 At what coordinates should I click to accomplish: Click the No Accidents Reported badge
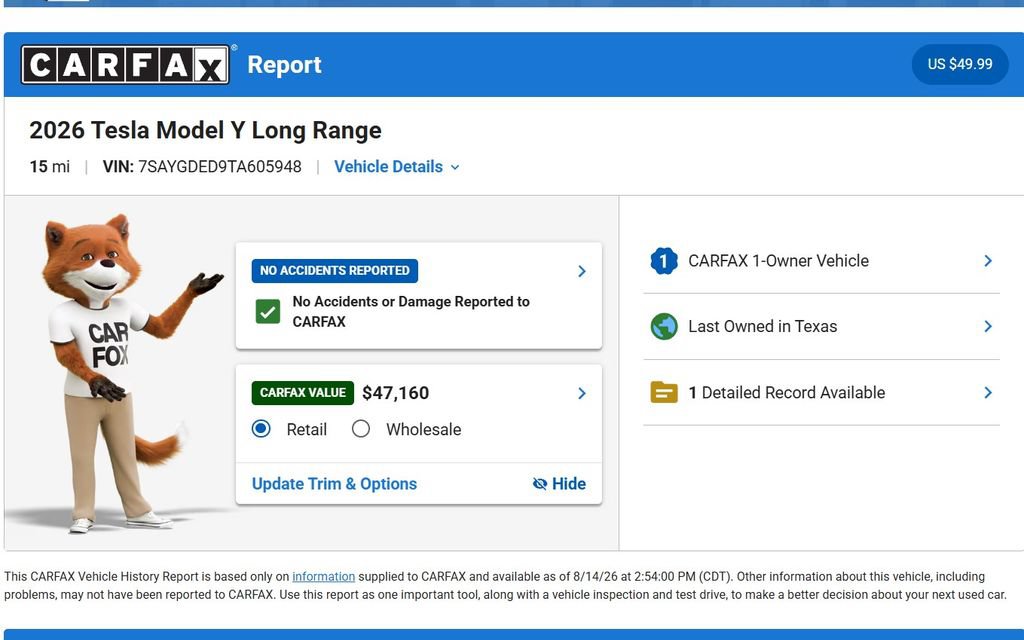(334, 270)
